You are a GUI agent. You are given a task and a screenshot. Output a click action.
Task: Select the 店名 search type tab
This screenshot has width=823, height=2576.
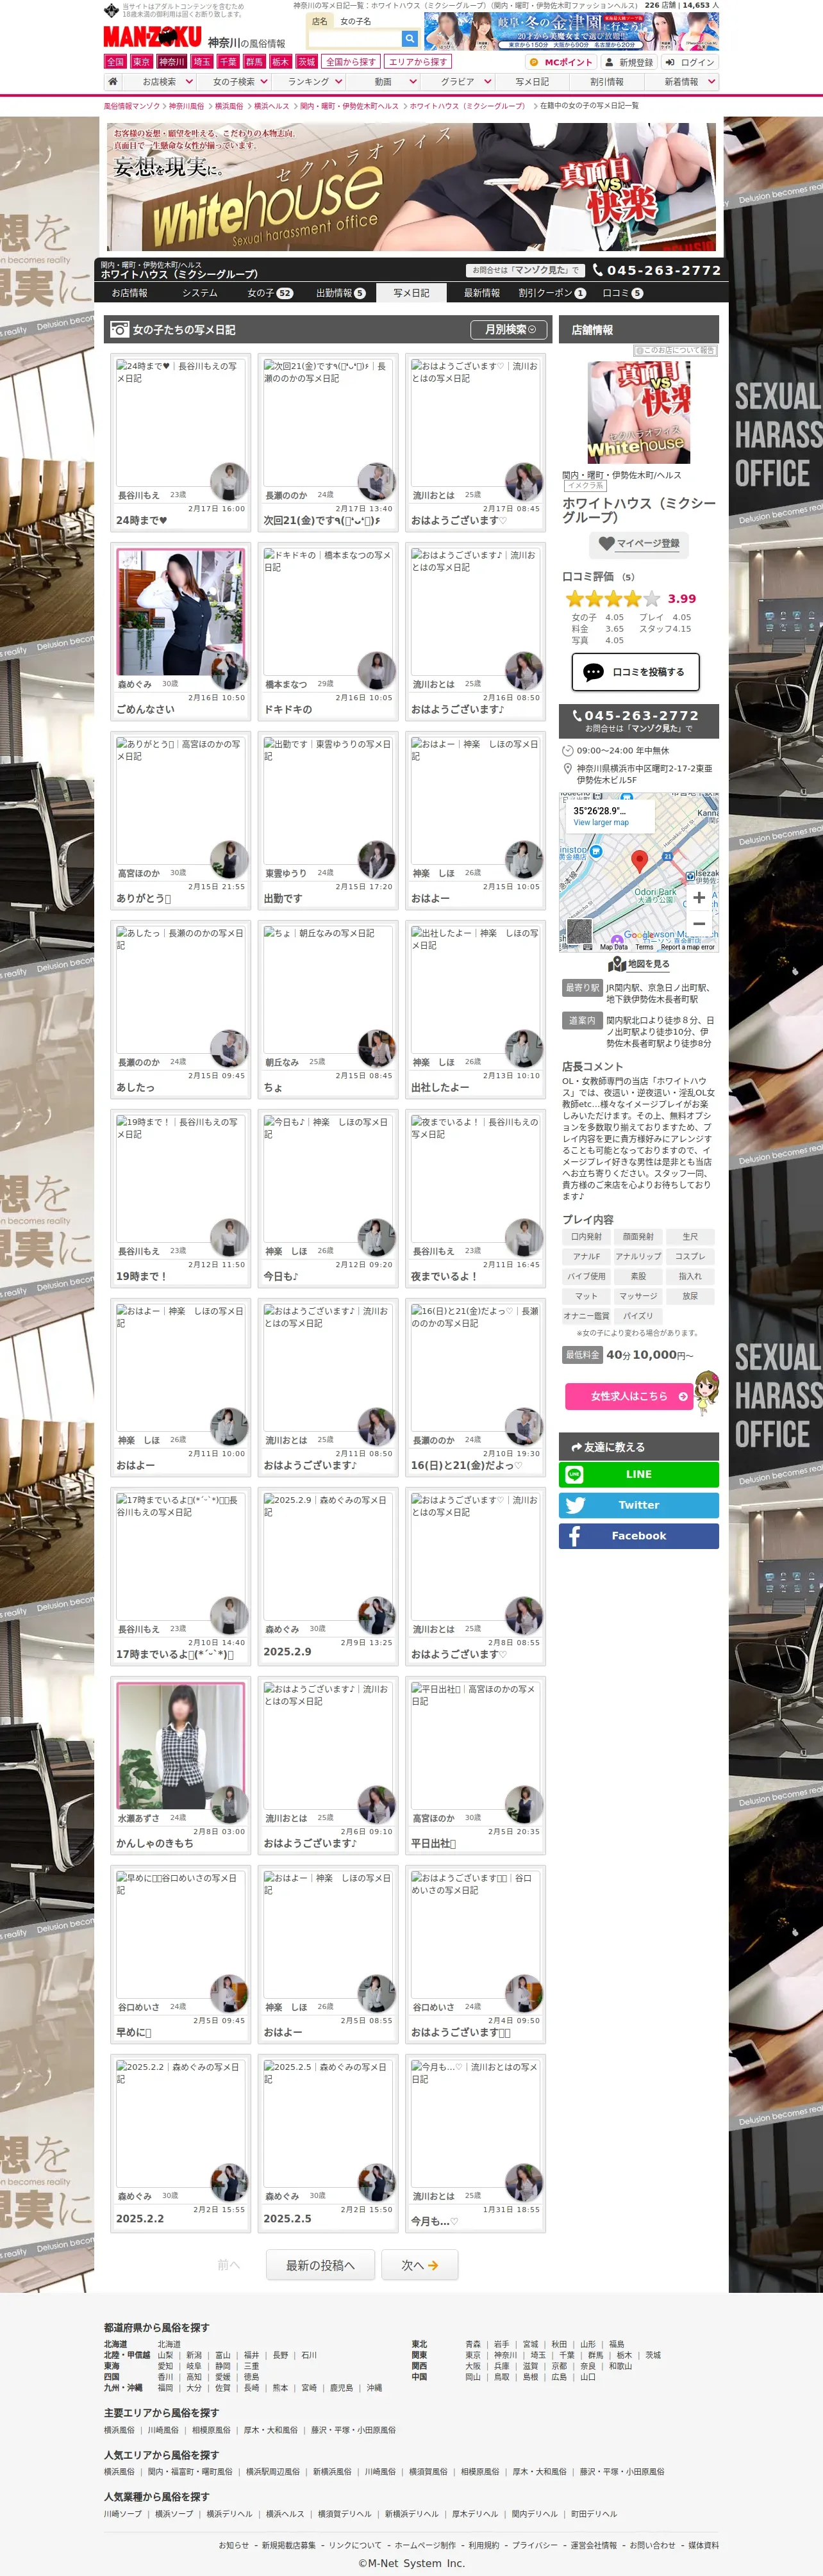click(320, 21)
